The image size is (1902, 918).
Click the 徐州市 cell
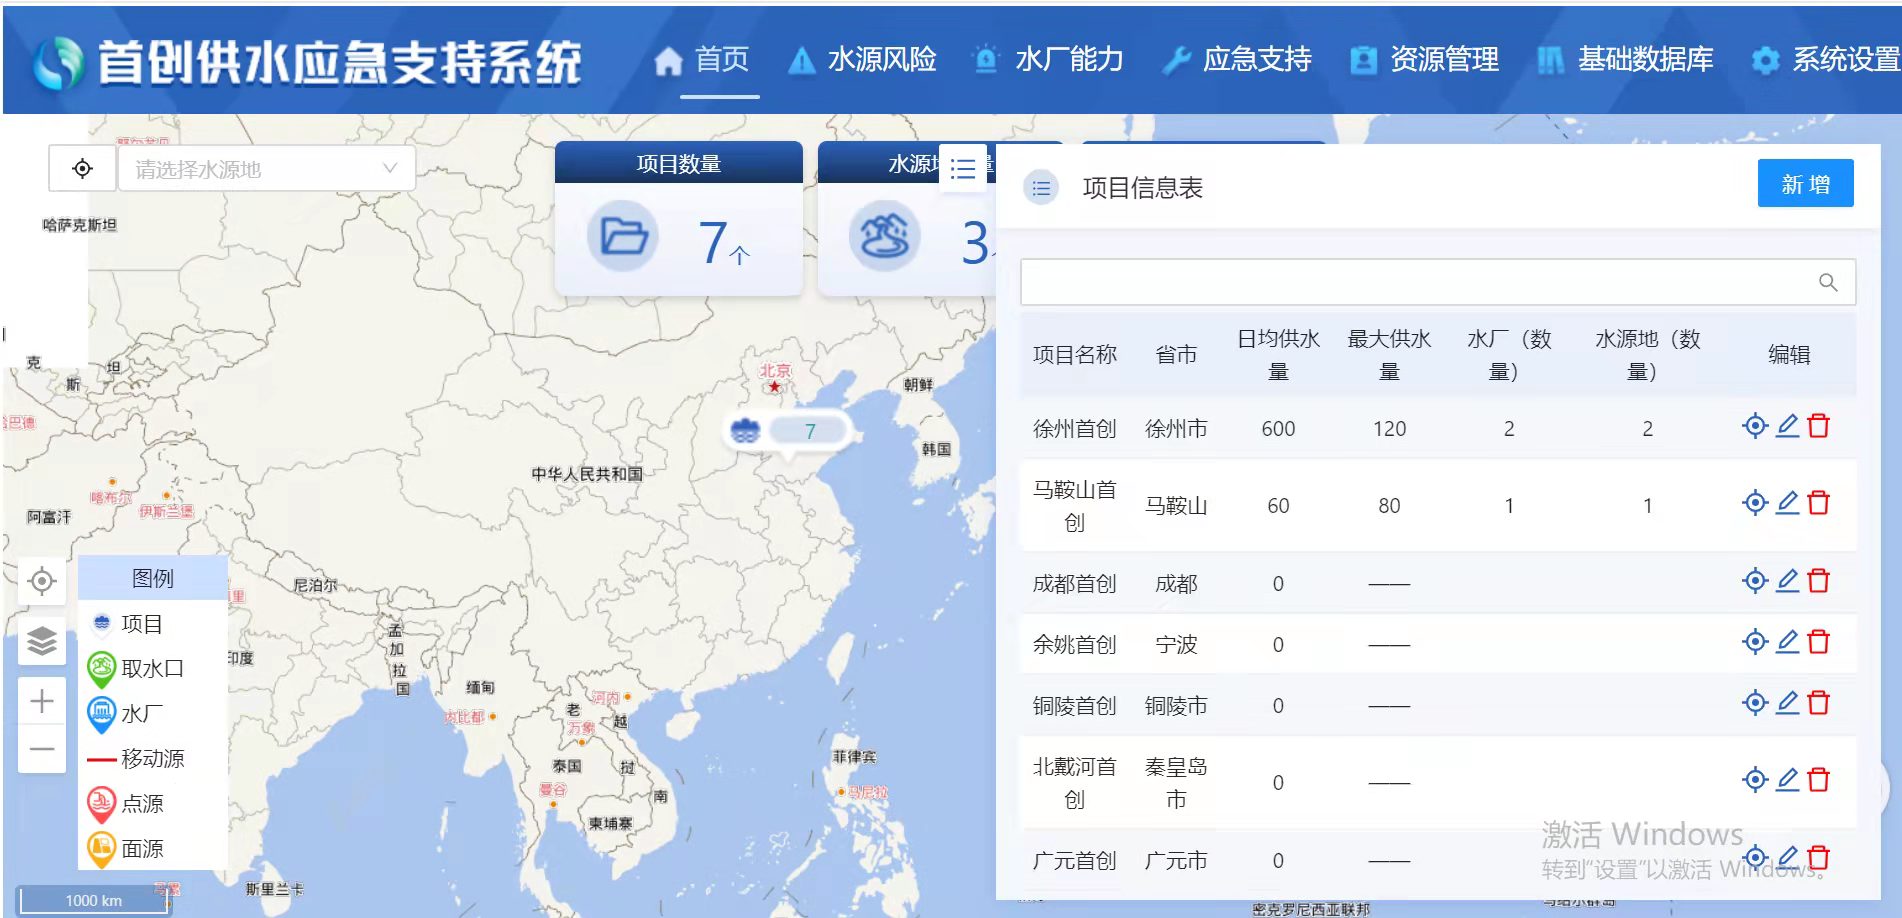click(x=1176, y=429)
